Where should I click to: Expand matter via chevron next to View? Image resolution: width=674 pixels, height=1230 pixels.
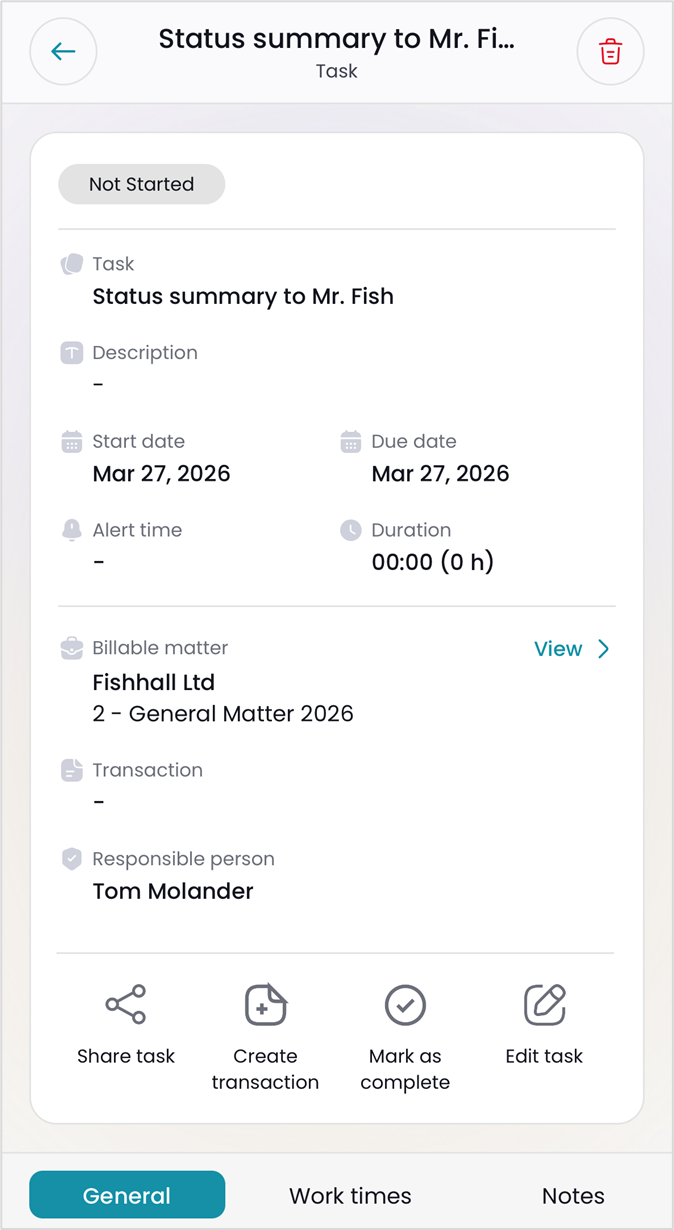click(x=603, y=649)
